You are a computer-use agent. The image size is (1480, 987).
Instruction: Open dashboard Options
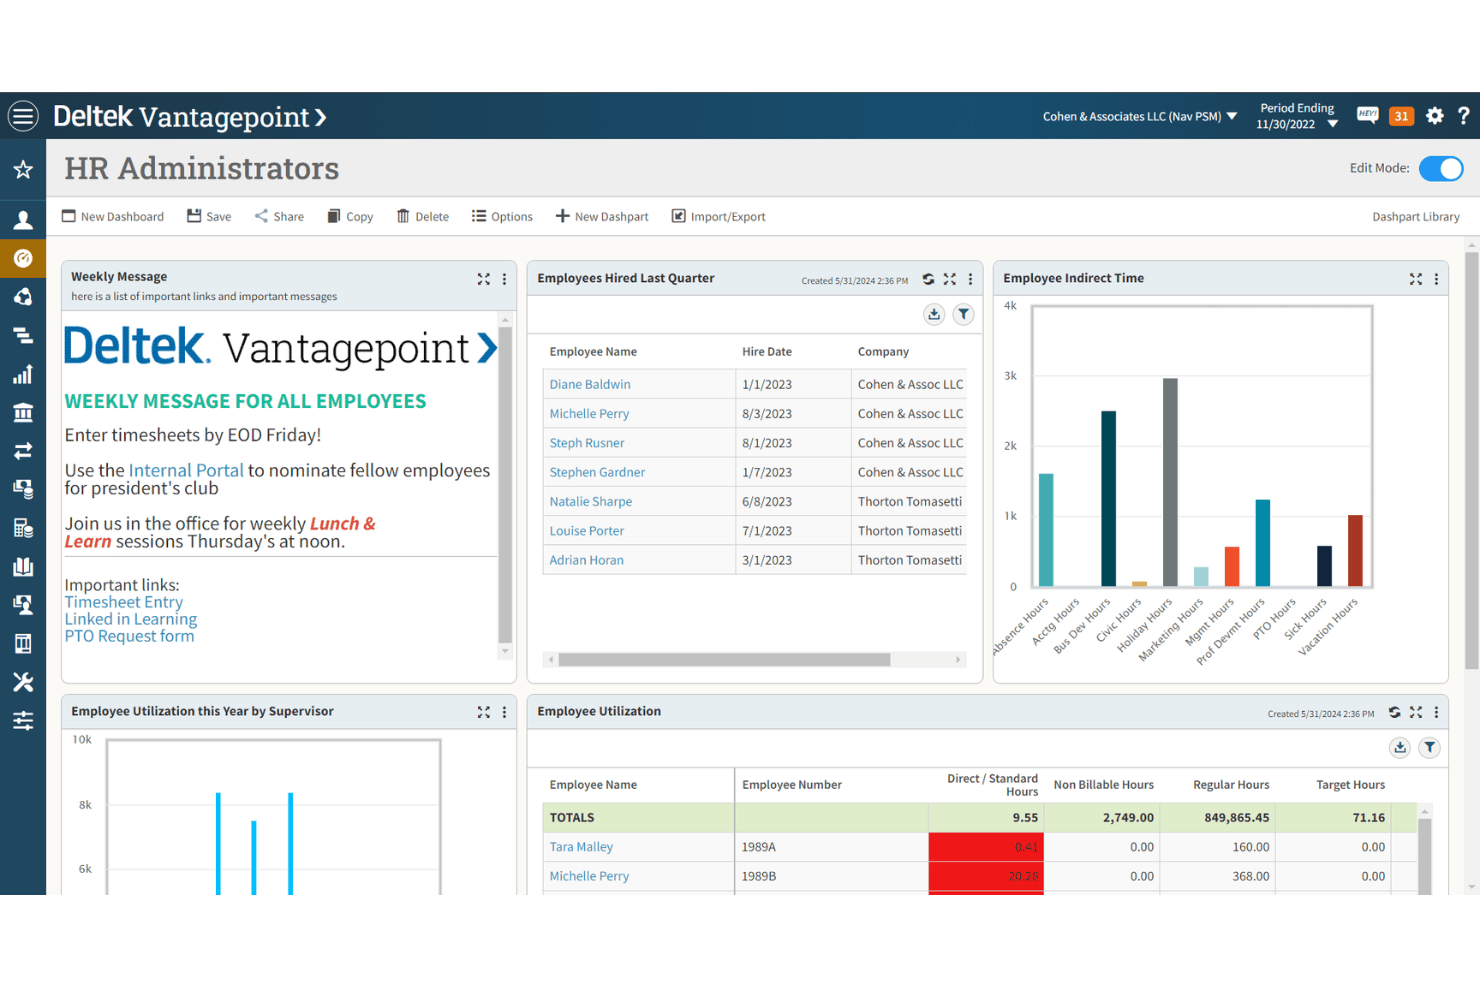click(502, 216)
